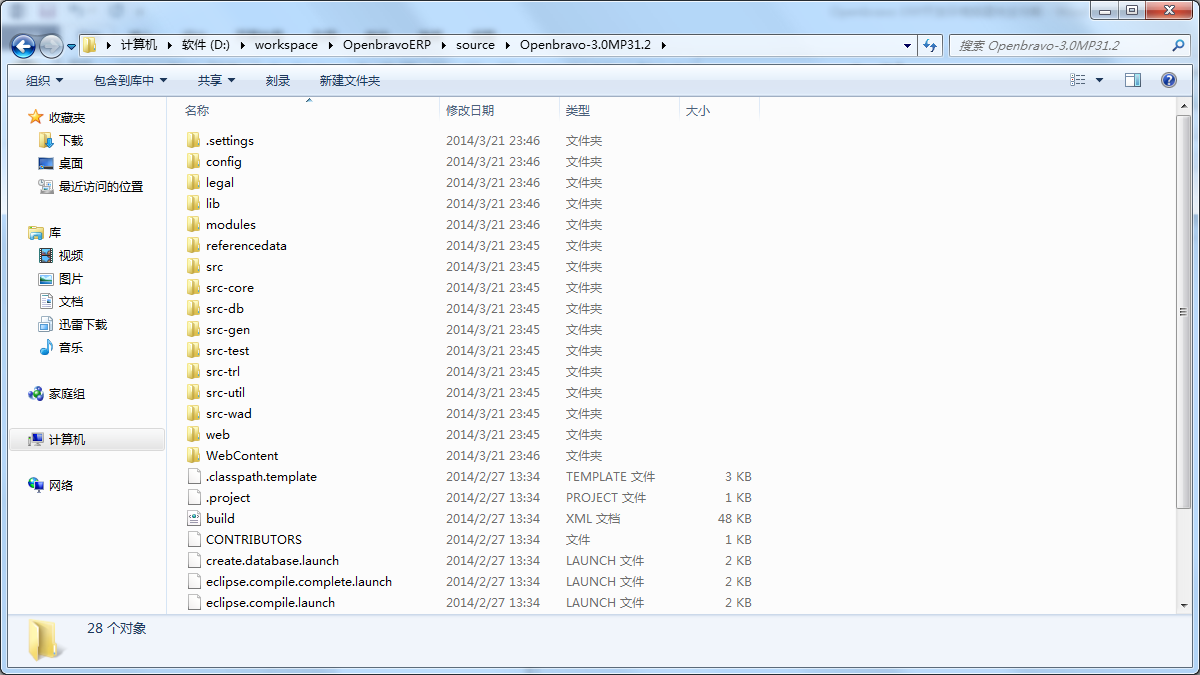The width and height of the screenshot is (1200, 675).
Task: Expand the arrow after source breadcrumb
Action: point(507,45)
